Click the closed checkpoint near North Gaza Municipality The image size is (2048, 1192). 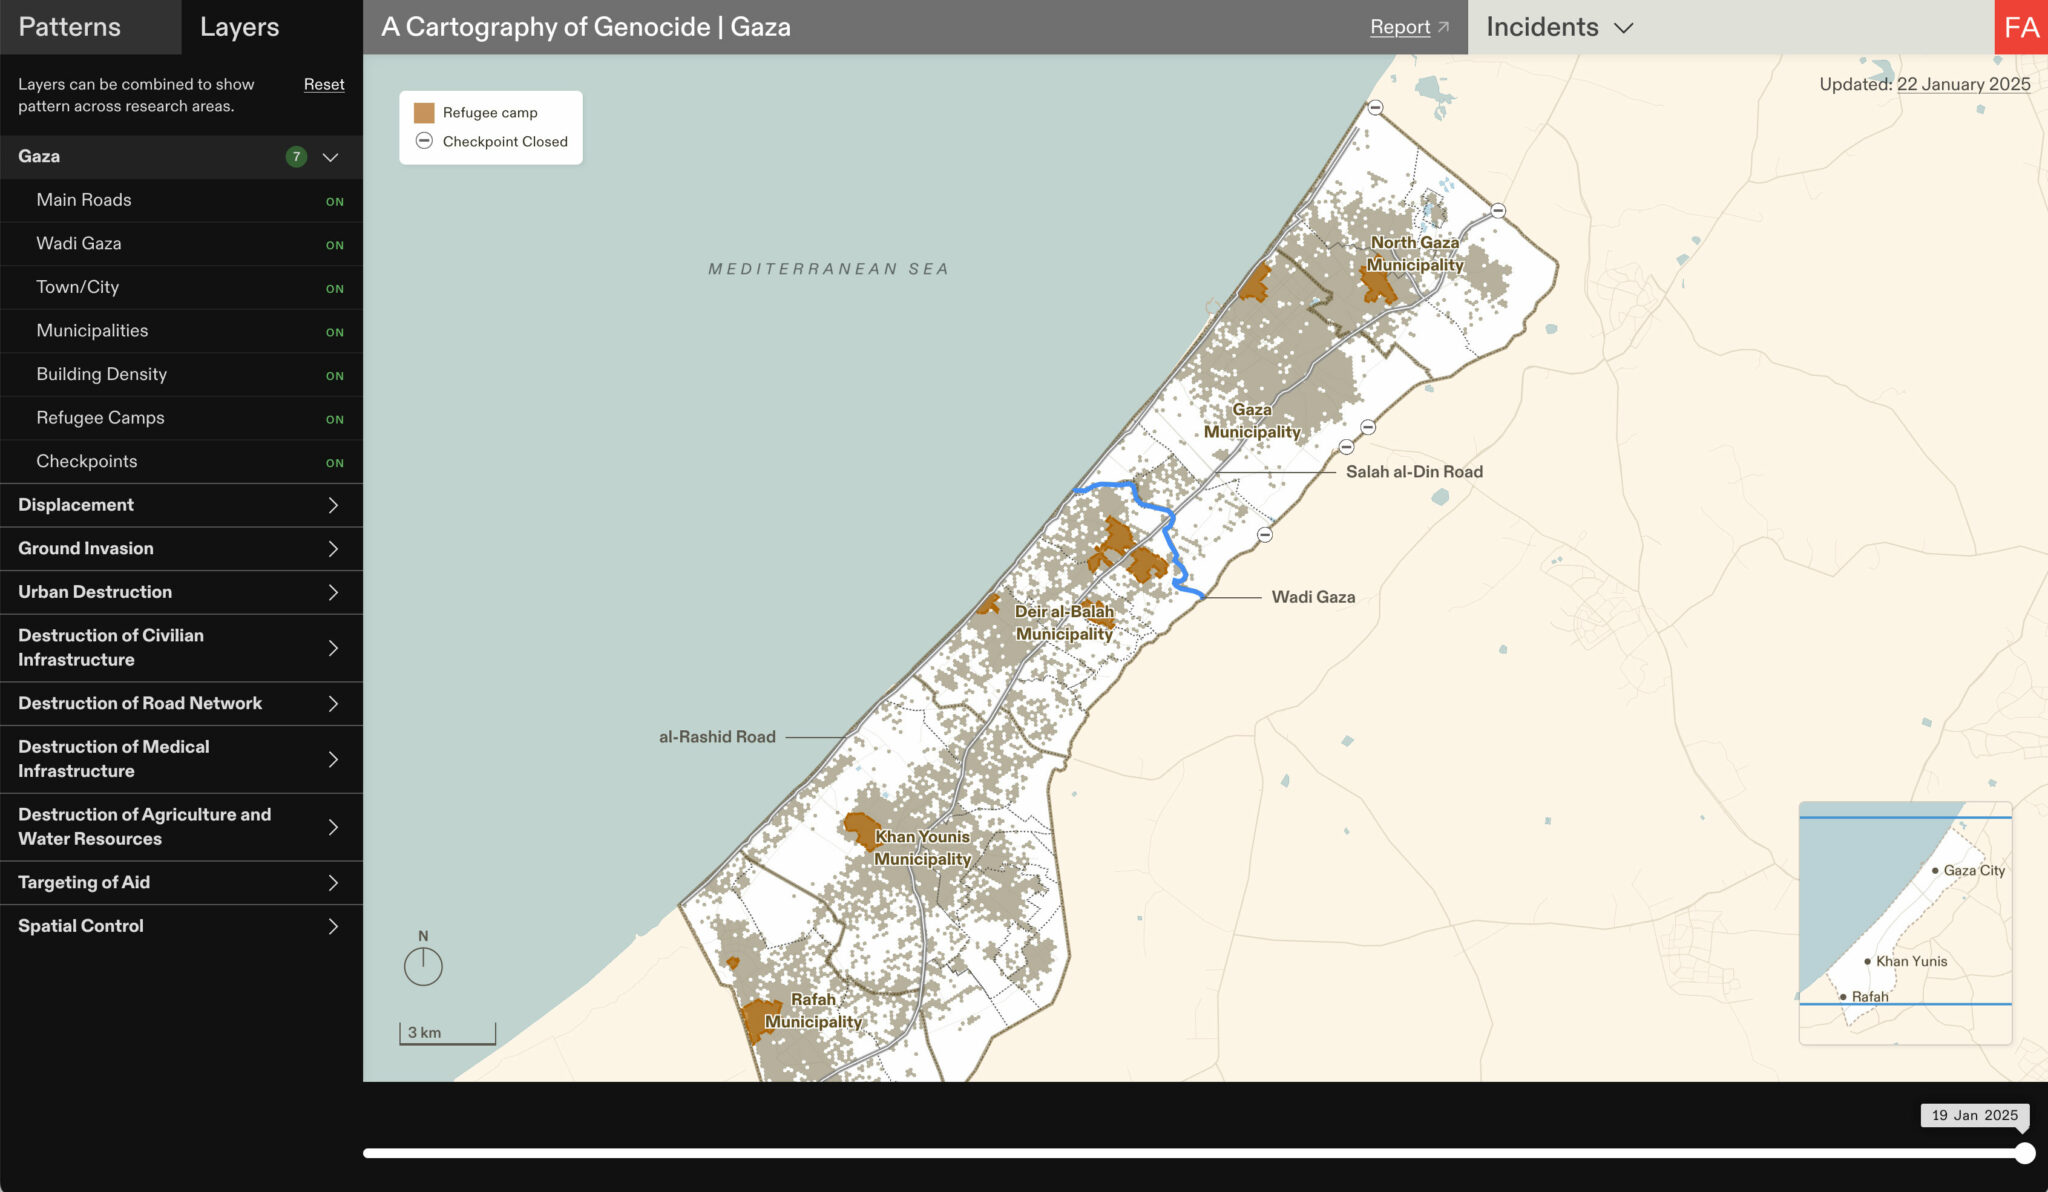pyautogui.click(x=1498, y=211)
